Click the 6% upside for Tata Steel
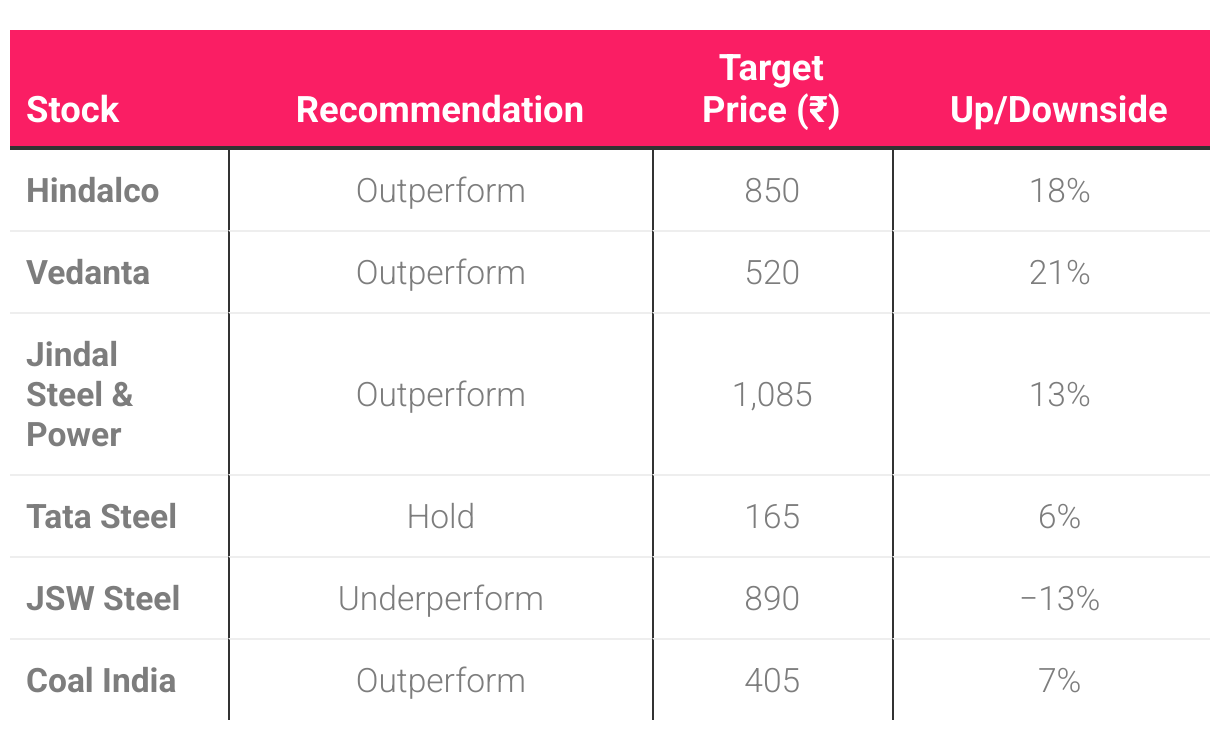Viewport: 1220px width, 730px height. click(x=1059, y=517)
